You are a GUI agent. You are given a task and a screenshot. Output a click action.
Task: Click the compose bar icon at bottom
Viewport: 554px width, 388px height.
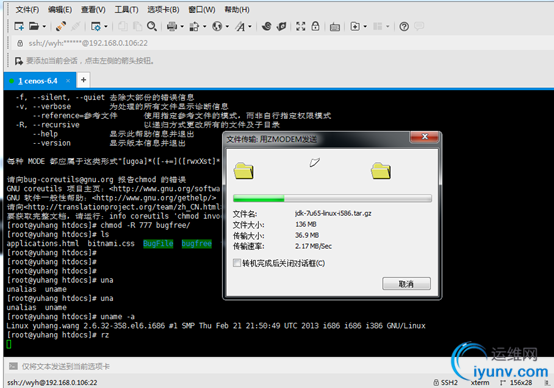(13, 366)
